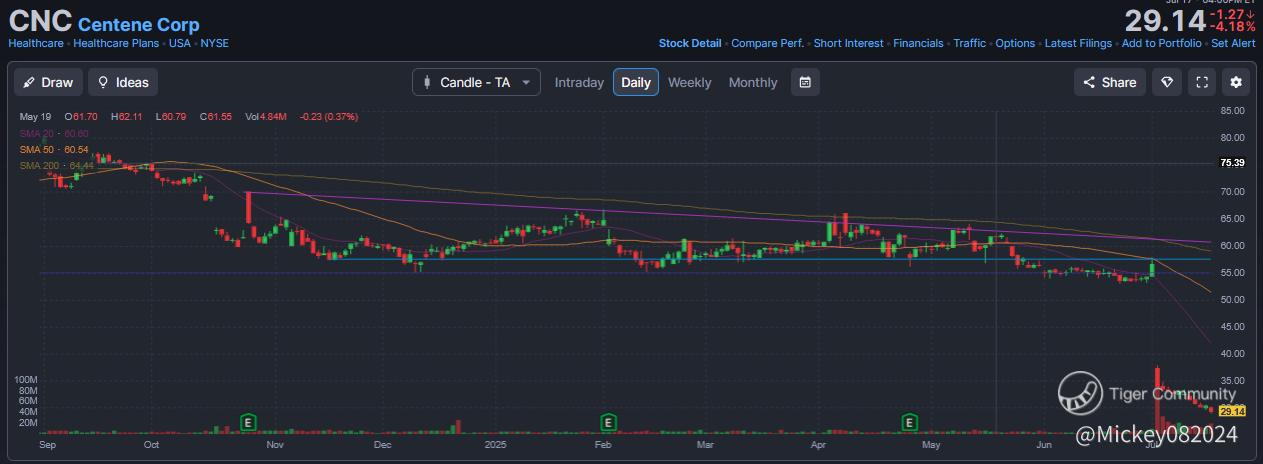Open the Draw tool
Viewport: 1263px width, 464px height.
(48, 82)
